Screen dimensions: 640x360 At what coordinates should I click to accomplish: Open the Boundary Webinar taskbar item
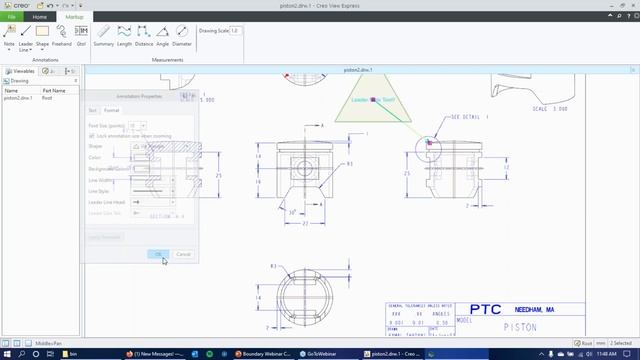pyautogui.click(x=263, y=354)
